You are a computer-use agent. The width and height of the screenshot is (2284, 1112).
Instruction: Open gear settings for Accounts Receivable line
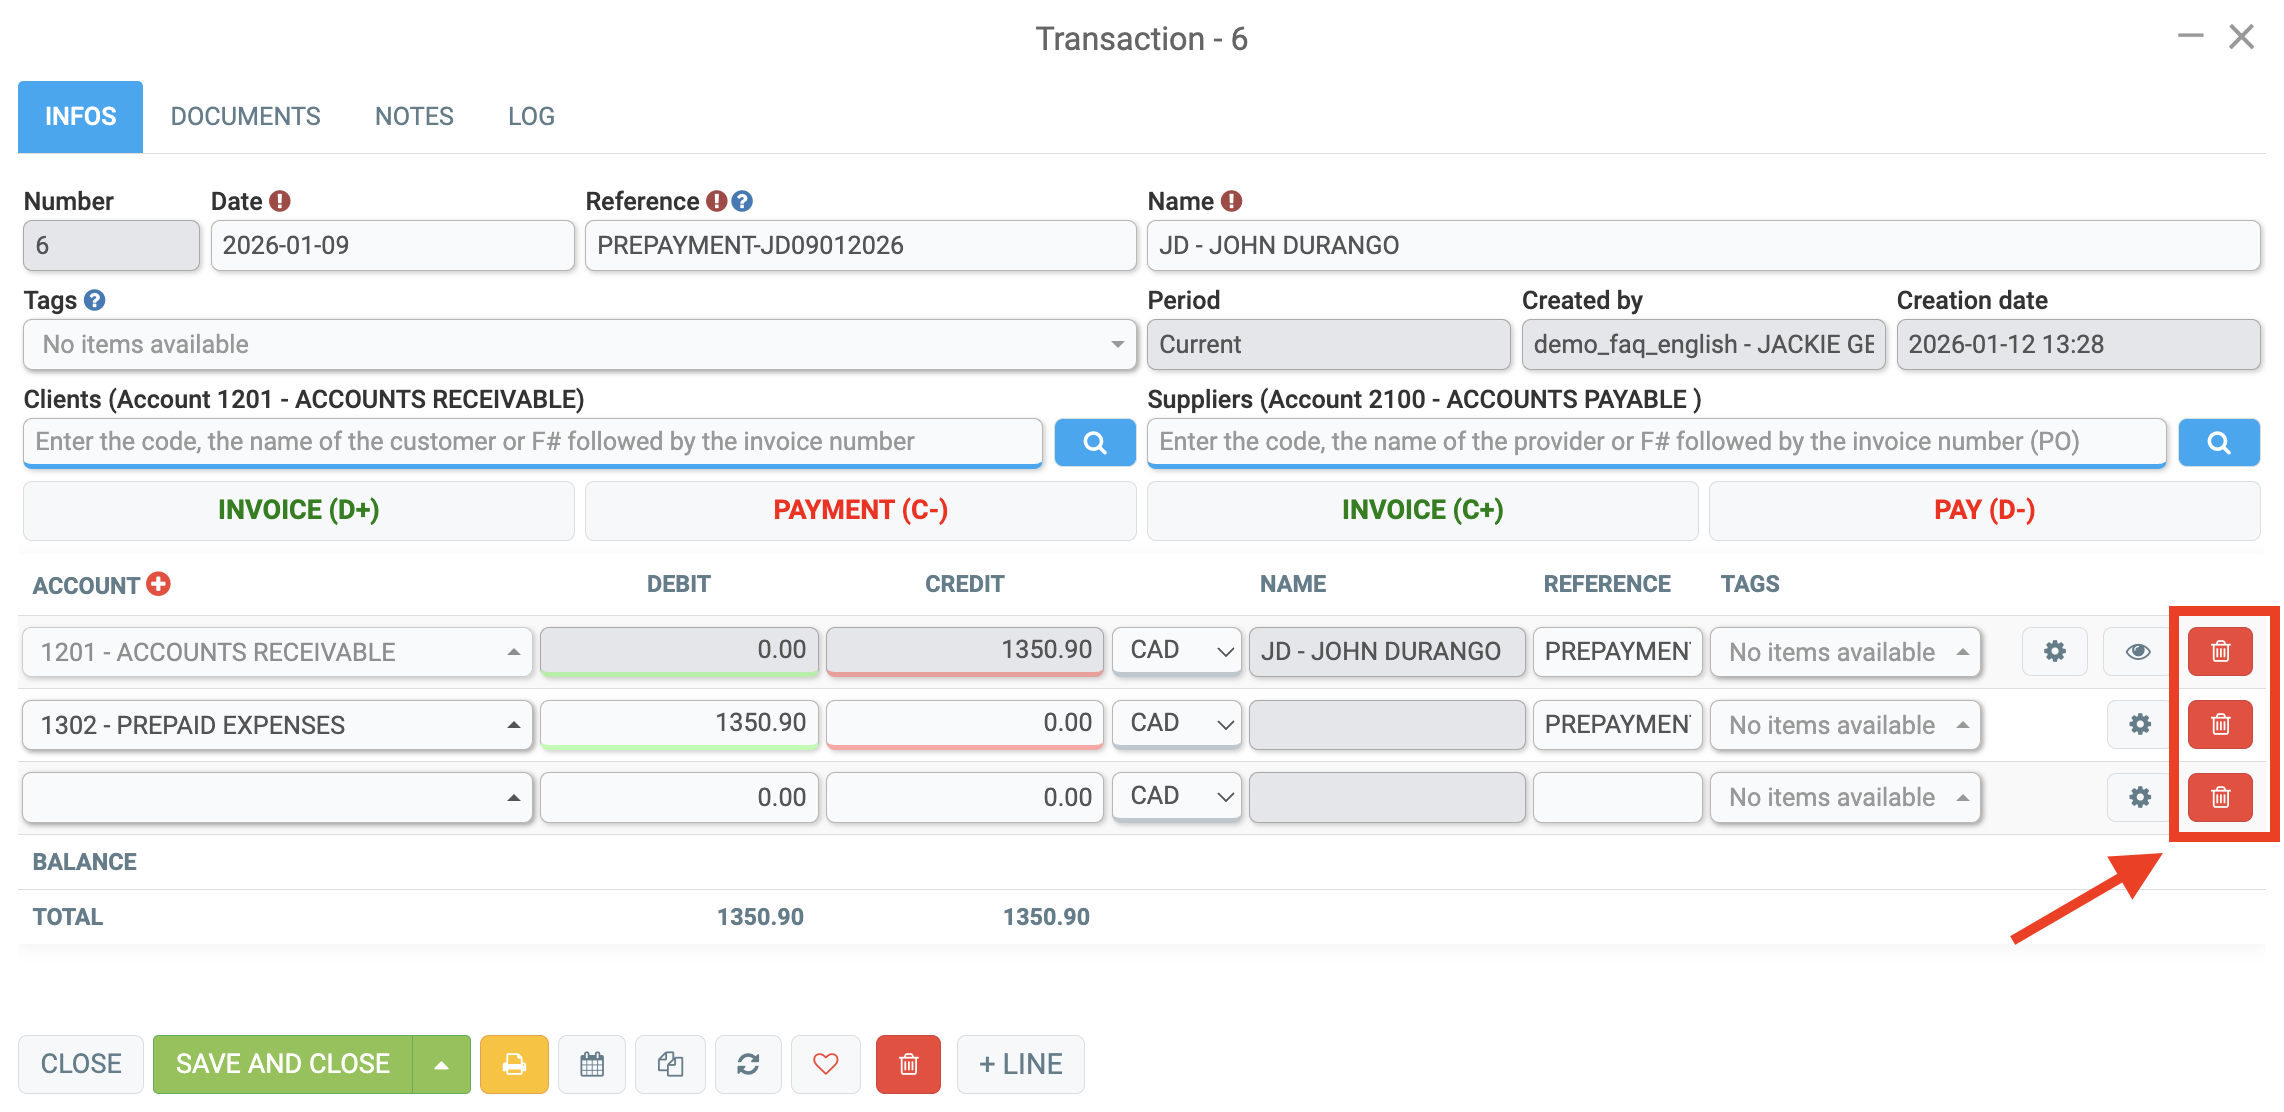point(2054,651)
